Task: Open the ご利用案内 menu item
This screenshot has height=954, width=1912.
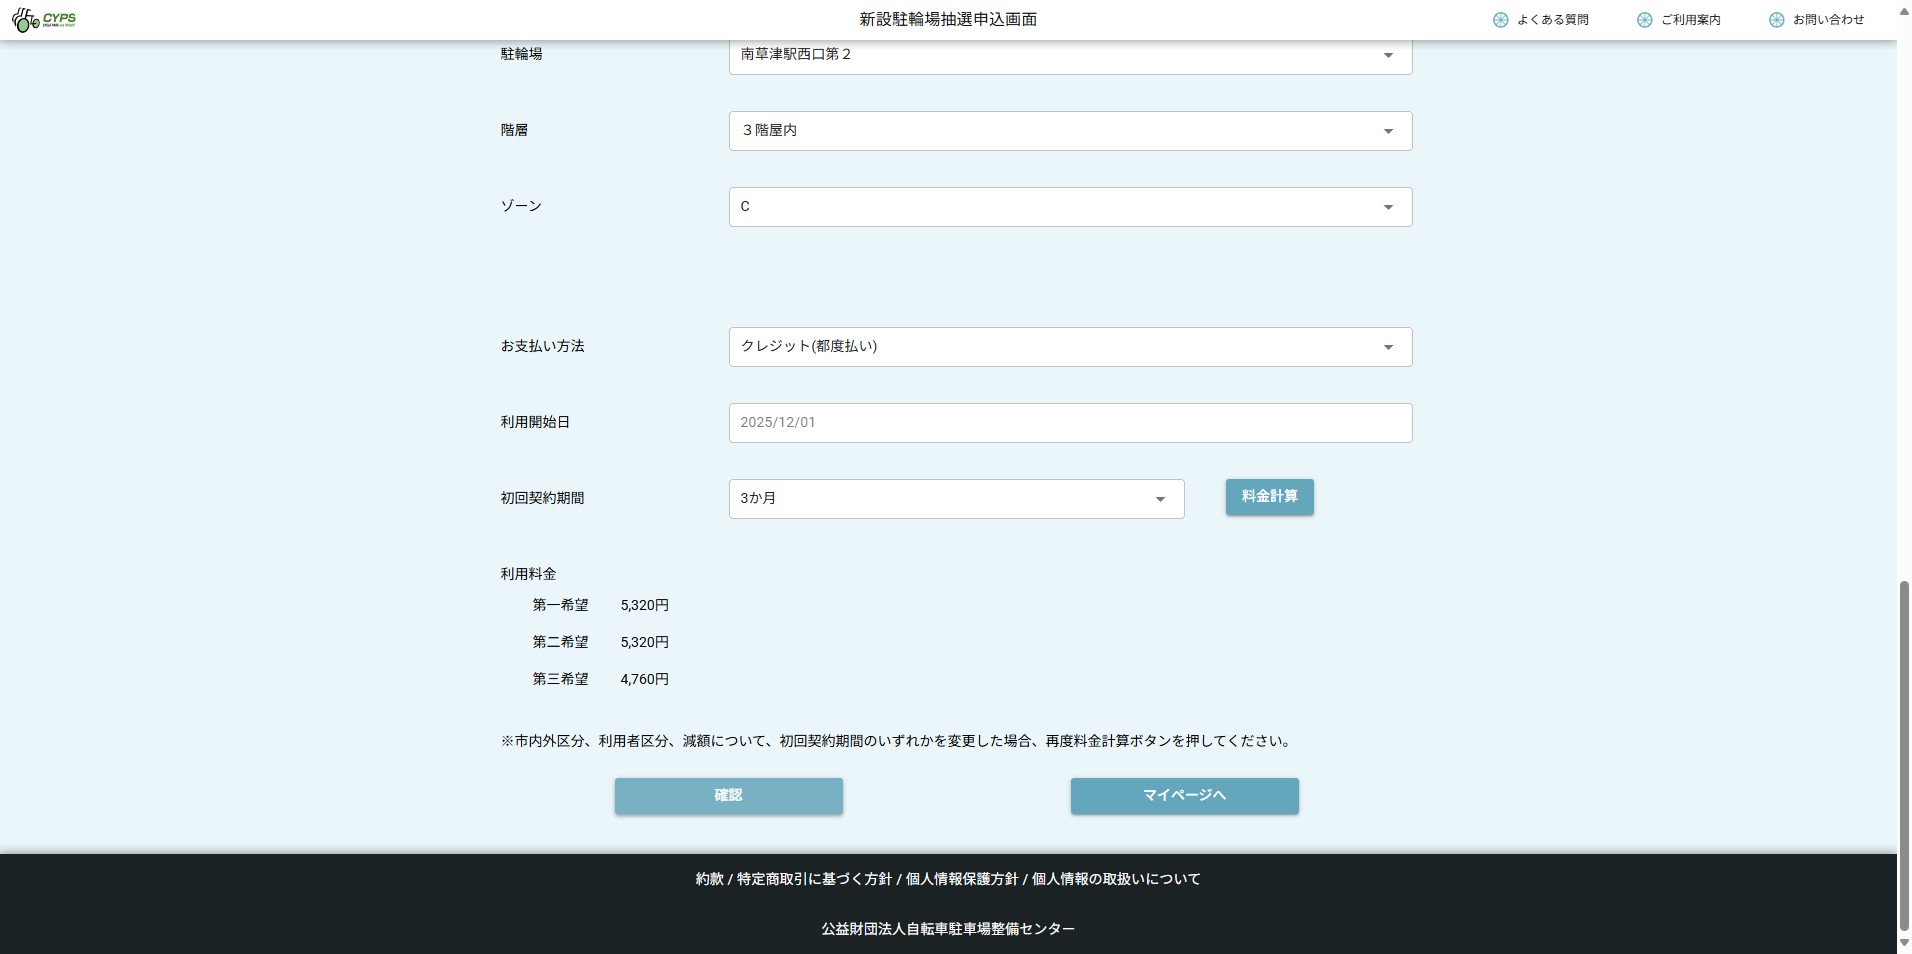Action: click(1690, 20)
